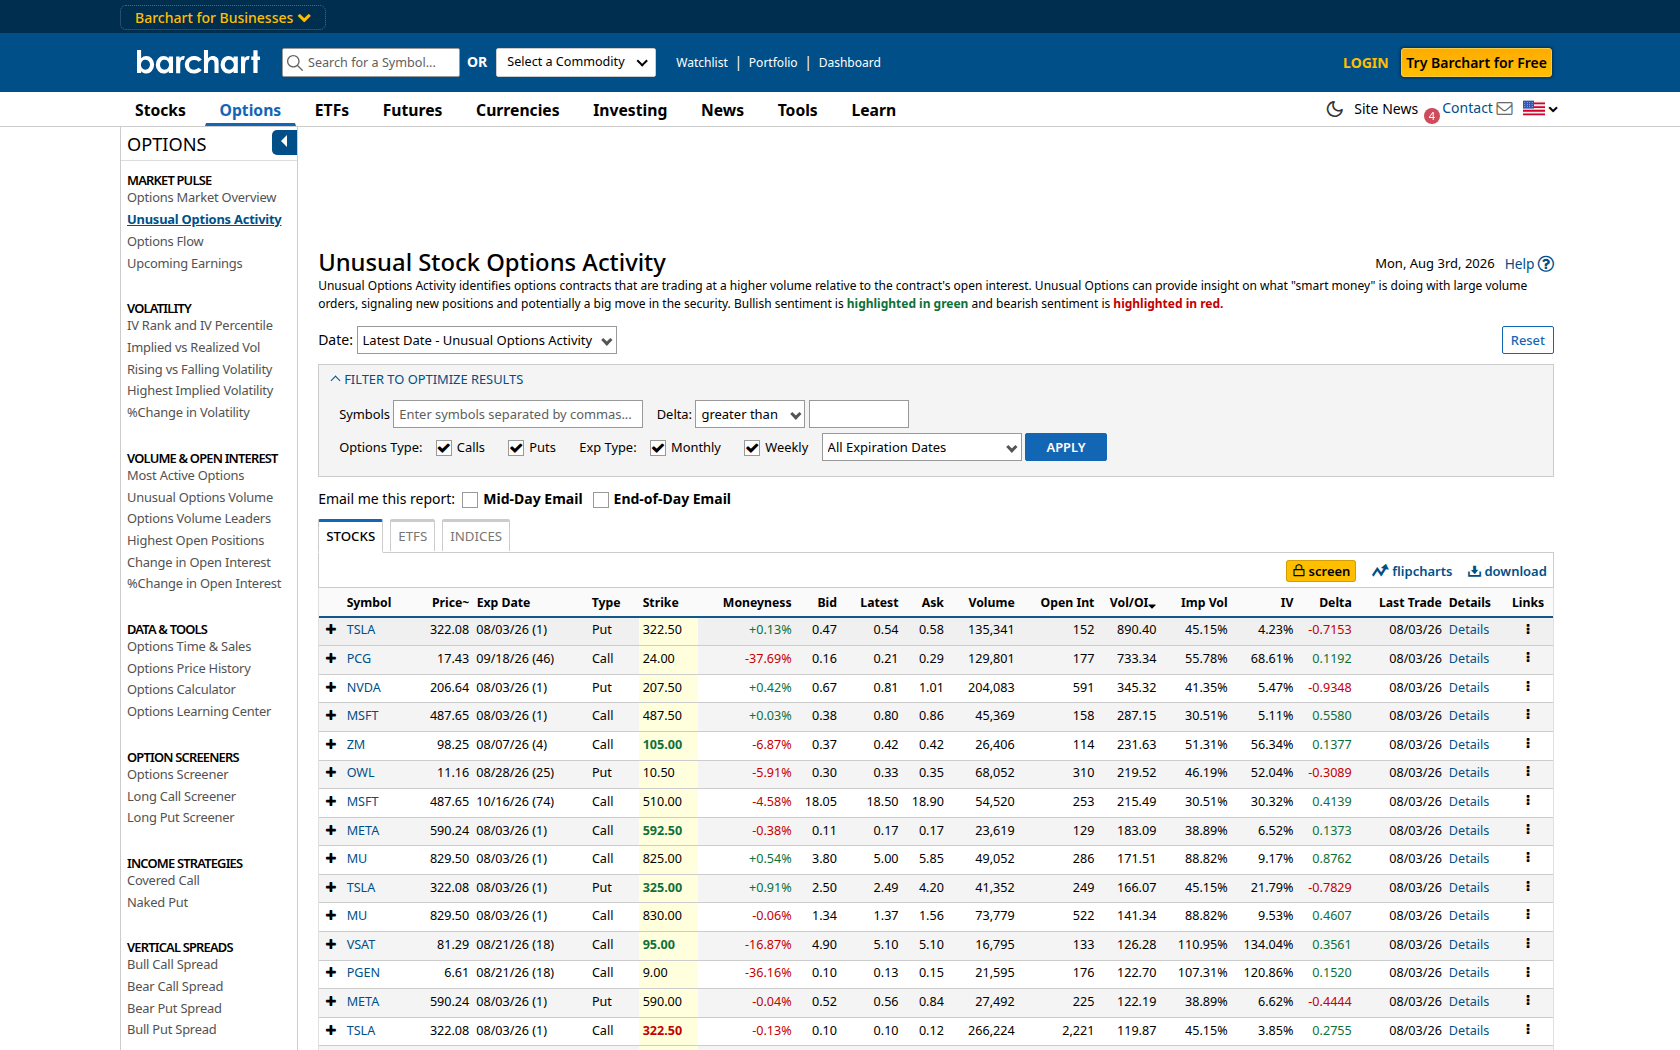Switch to the INDICES tab
Screen dimensions: 1680x1050
[476, 536]
